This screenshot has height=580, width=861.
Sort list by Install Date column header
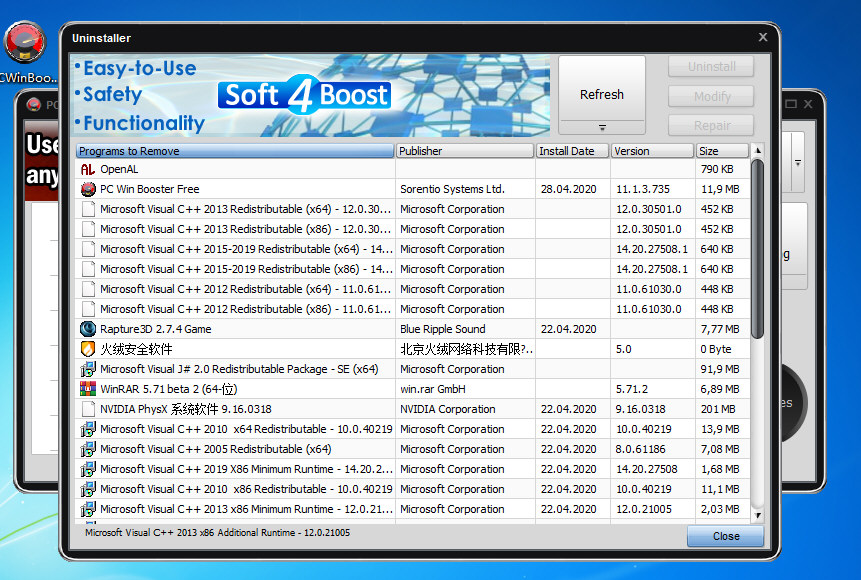tap(572, 151)
